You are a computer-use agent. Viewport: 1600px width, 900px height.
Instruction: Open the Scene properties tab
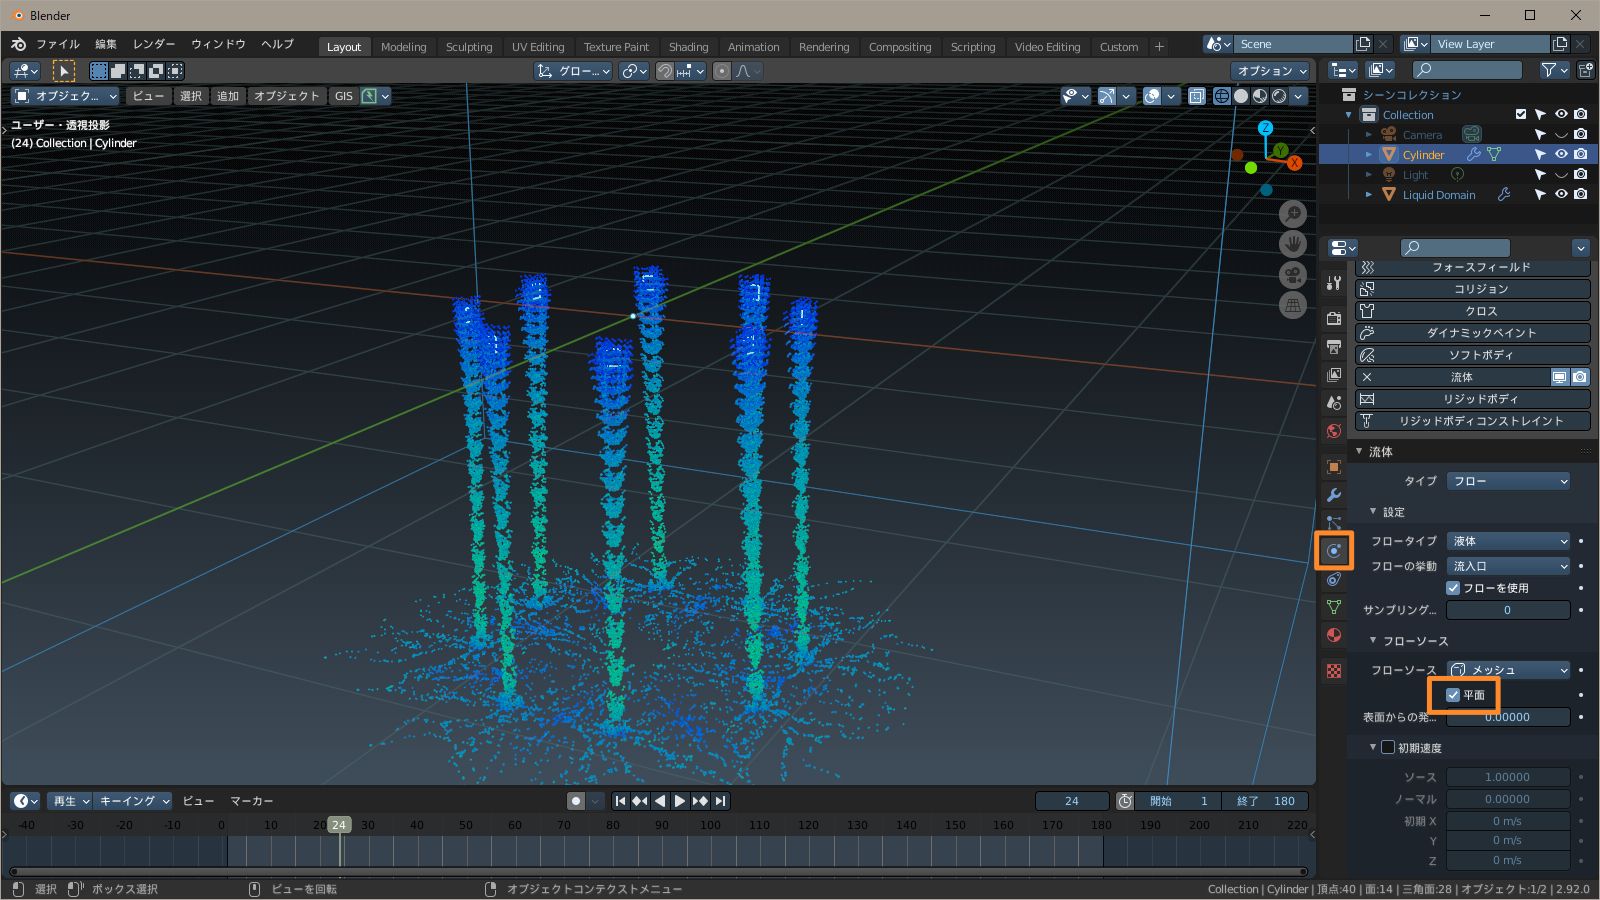(1334, 403)
